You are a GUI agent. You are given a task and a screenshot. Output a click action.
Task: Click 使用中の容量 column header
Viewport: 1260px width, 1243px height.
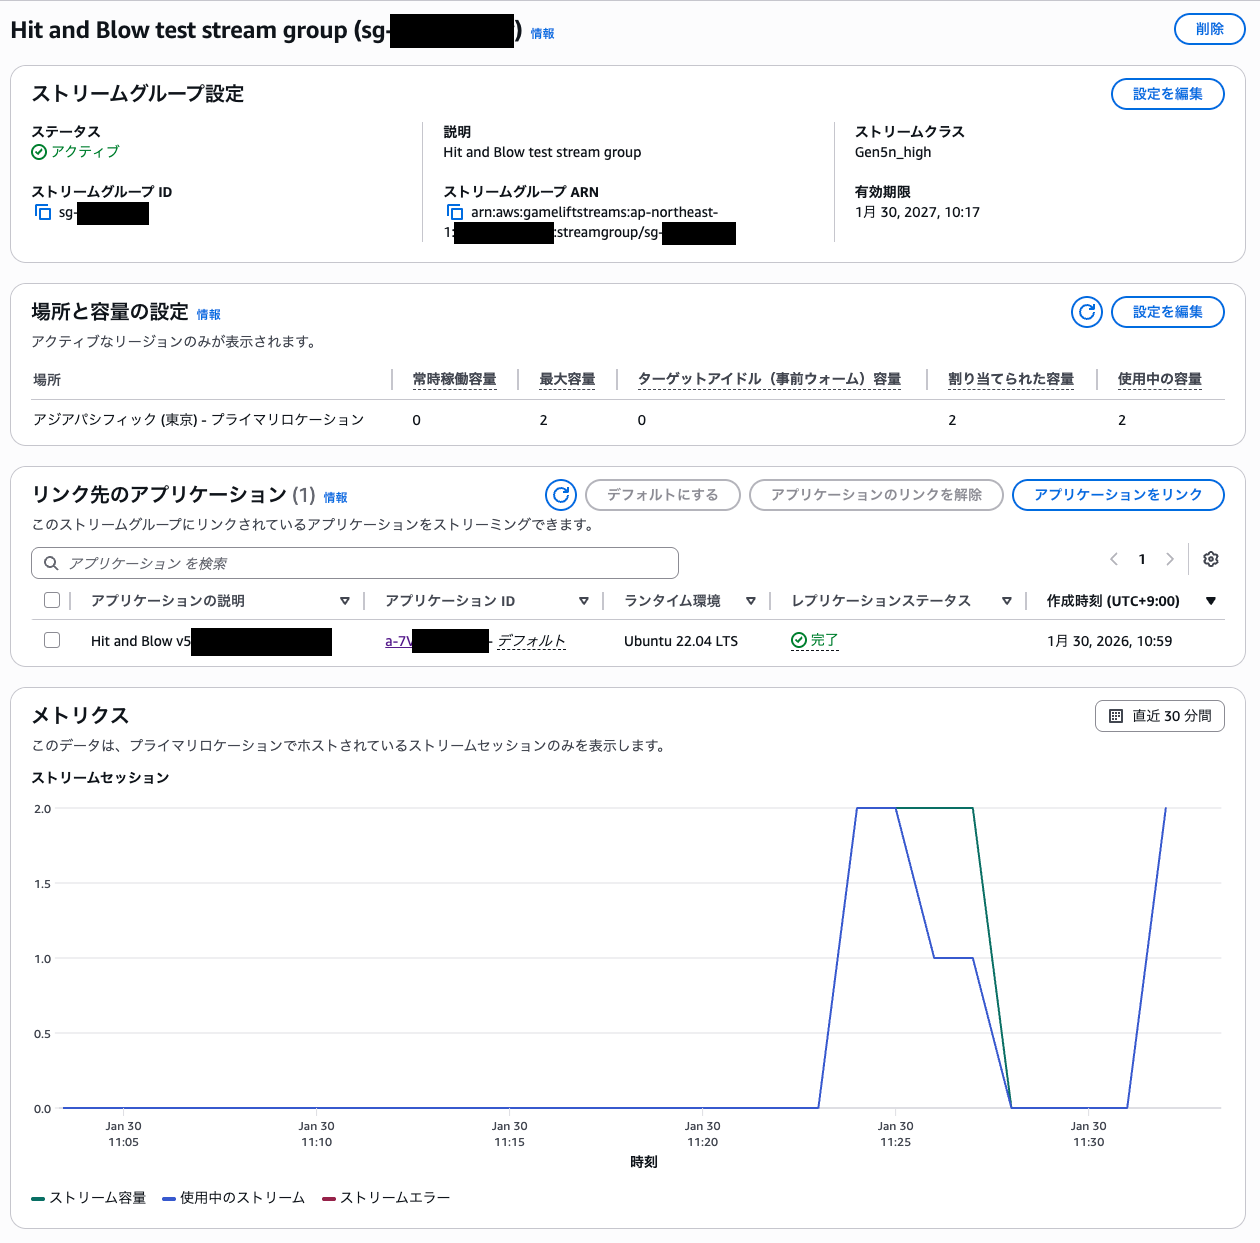click(x=1160, y=379)
